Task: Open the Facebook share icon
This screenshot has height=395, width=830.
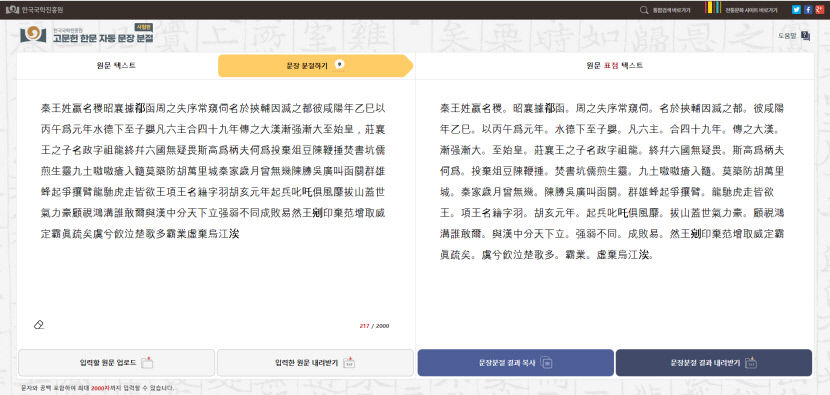Action: point(808,10)
